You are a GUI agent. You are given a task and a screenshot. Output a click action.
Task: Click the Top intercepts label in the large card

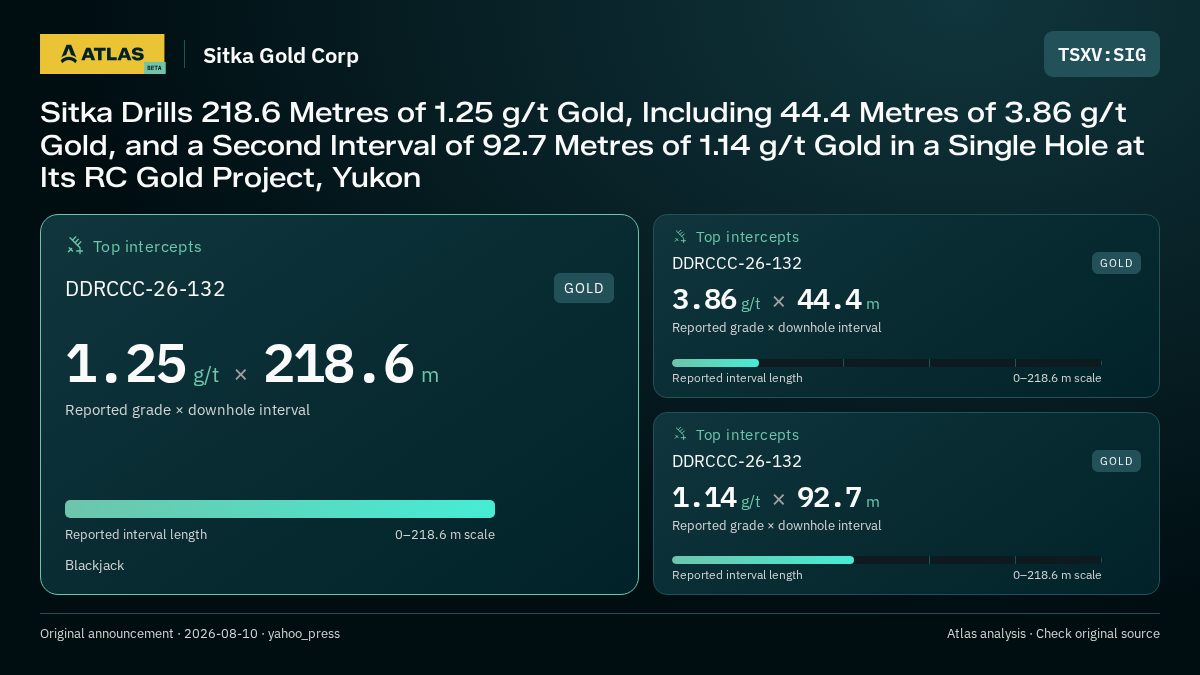[147, 246]
